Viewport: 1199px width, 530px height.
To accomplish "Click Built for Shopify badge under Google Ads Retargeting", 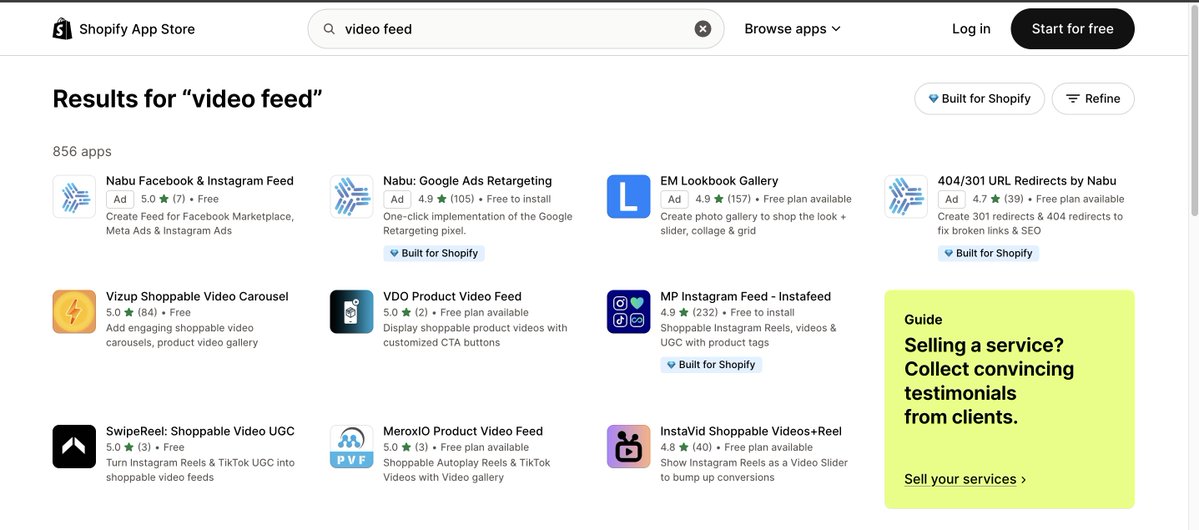I will pos(434,253).
